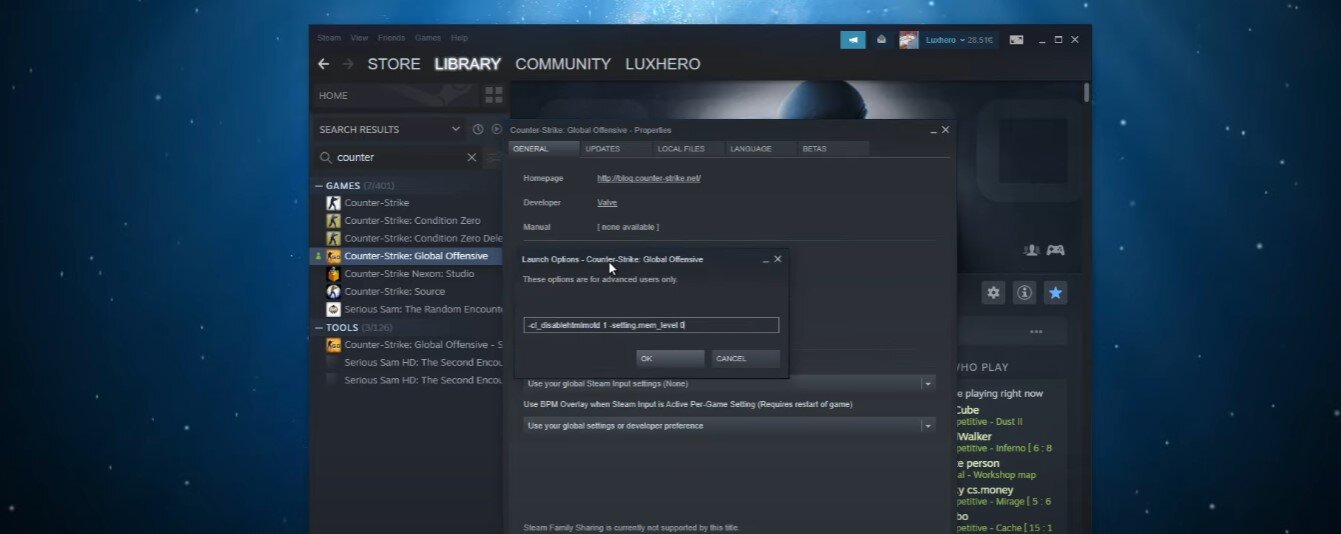Switch to the LANGUAGE properties tab
This screenshot has height=534, width=1341.
pos(760,149)
